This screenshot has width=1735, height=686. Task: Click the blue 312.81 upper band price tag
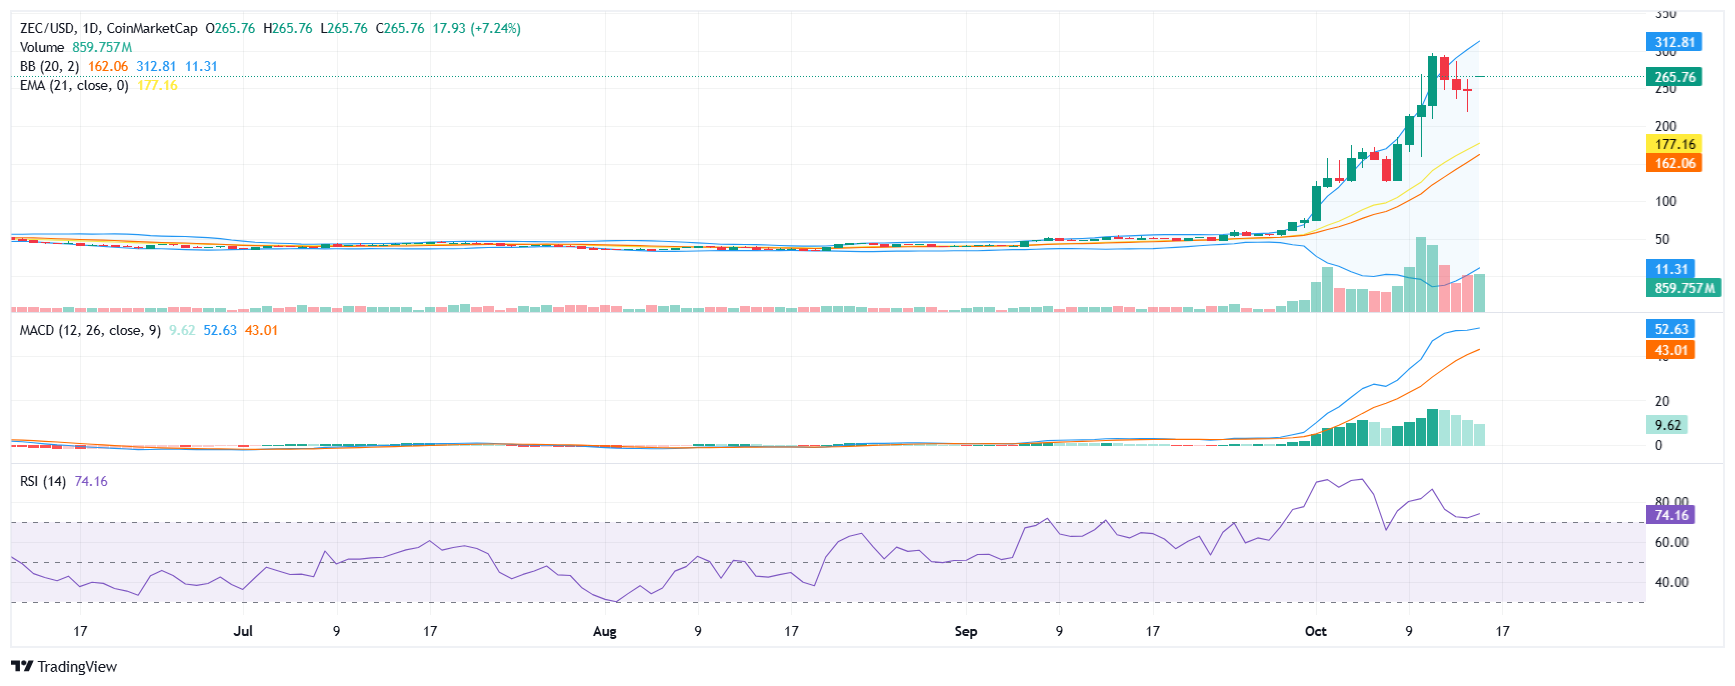tap(1674, 42)
